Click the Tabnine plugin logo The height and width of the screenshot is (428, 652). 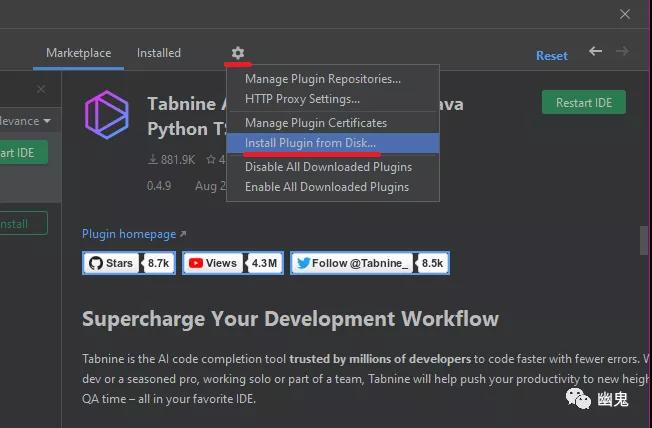107,115
